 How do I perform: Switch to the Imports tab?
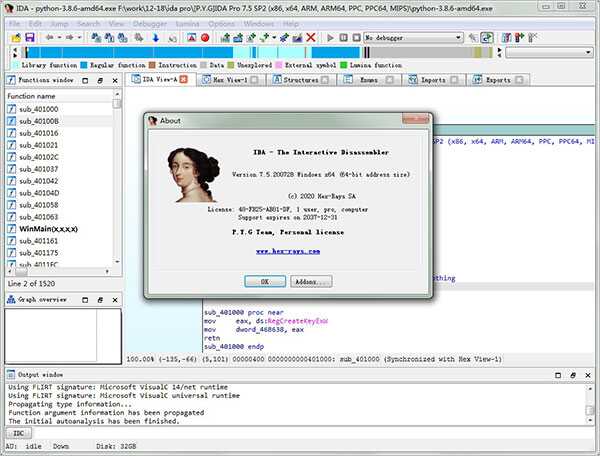pos(433,79)
